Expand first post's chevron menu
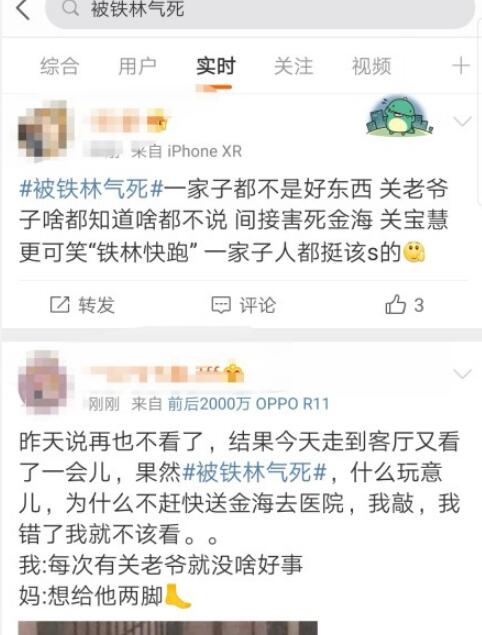482x635 pixels. pos(462,121)
